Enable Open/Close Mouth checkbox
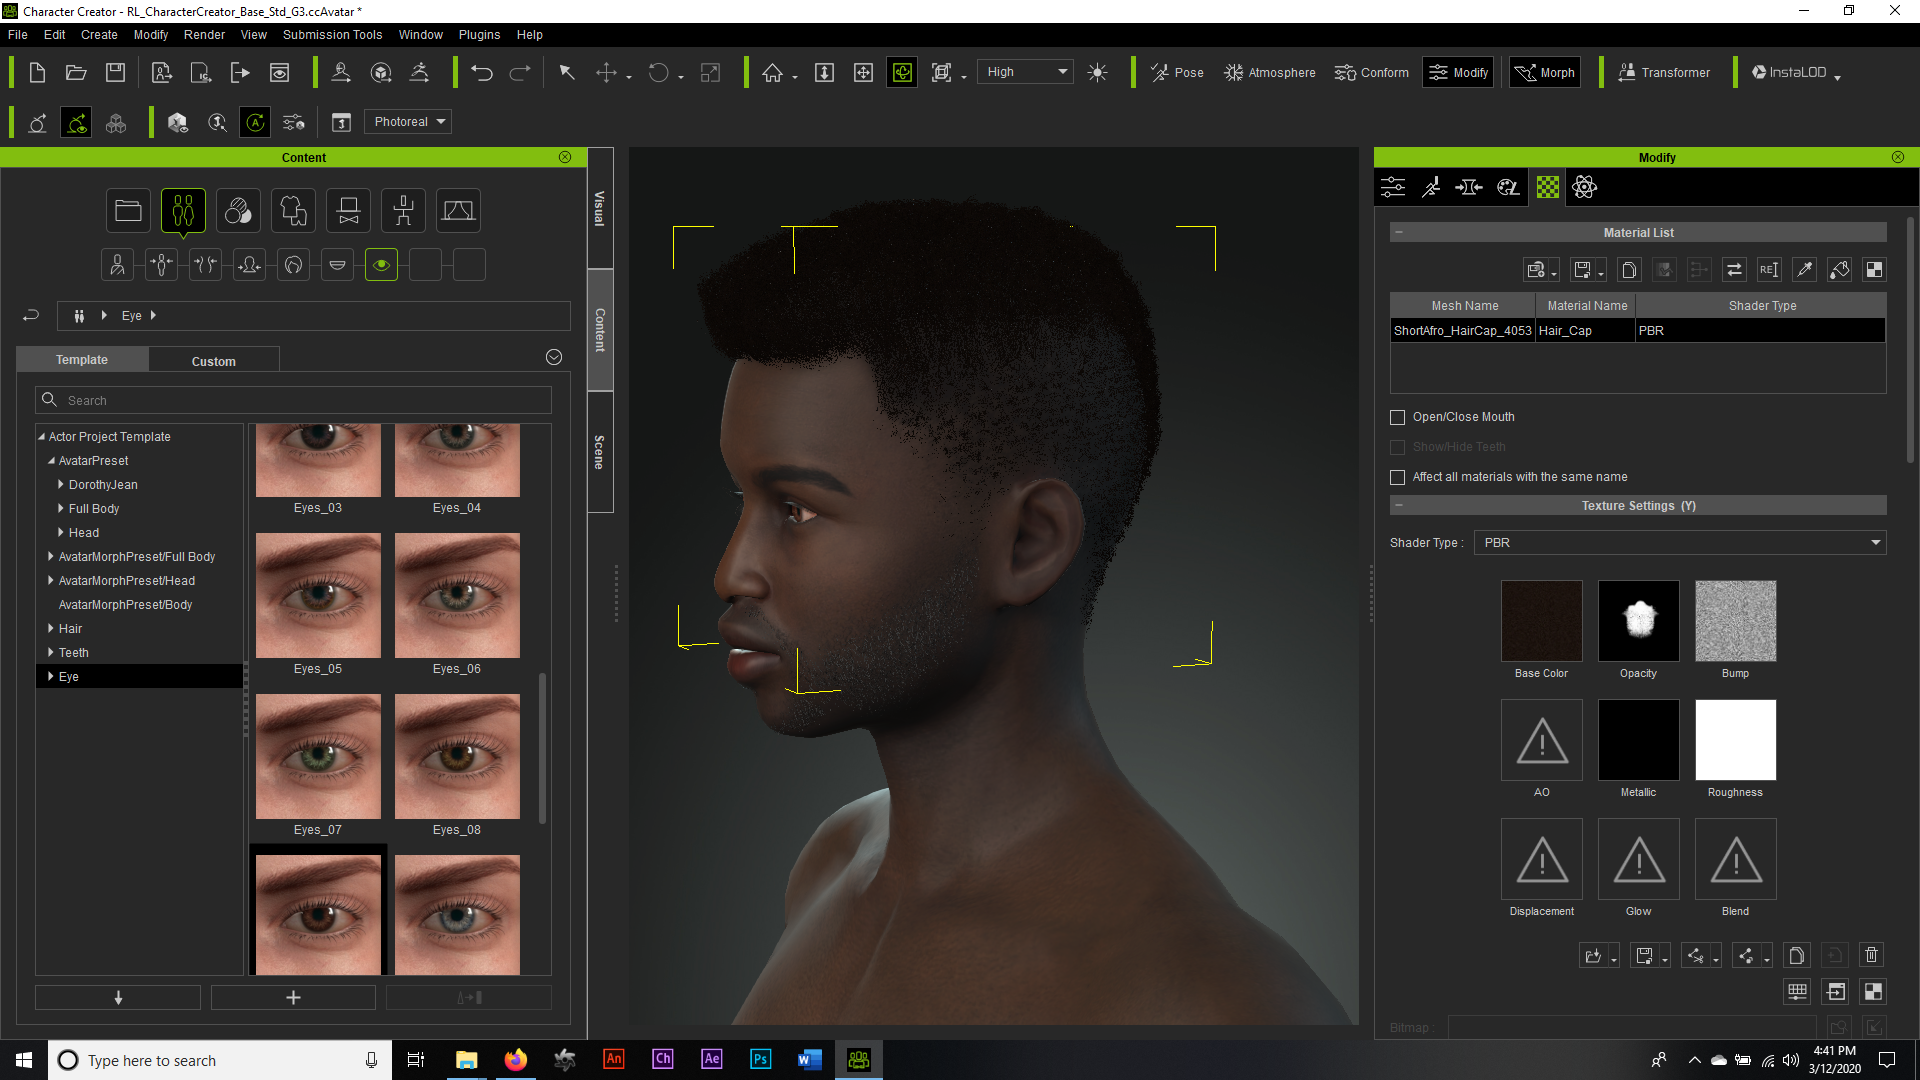Image resolution: width=1920 pixels, height=1080 pixels. pos(1397,417)
